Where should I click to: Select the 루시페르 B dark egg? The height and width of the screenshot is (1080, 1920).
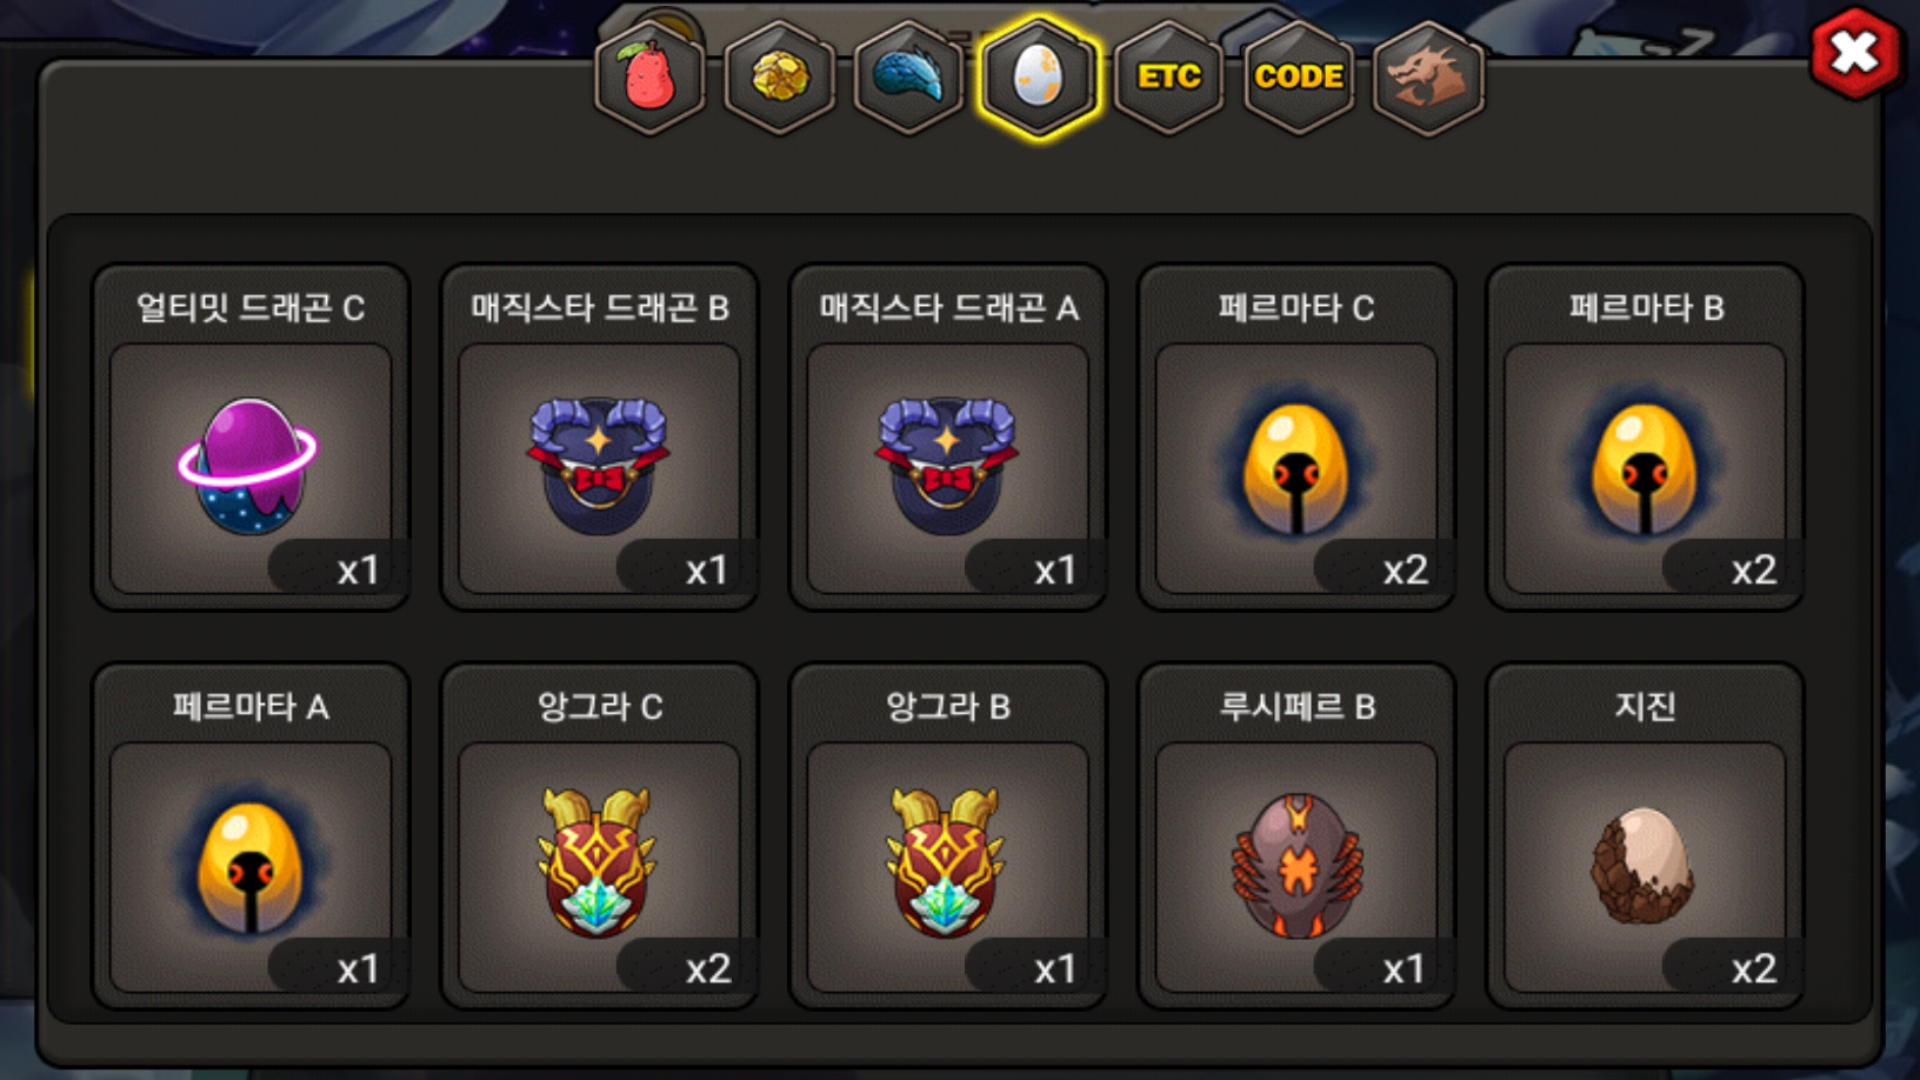1296,867
